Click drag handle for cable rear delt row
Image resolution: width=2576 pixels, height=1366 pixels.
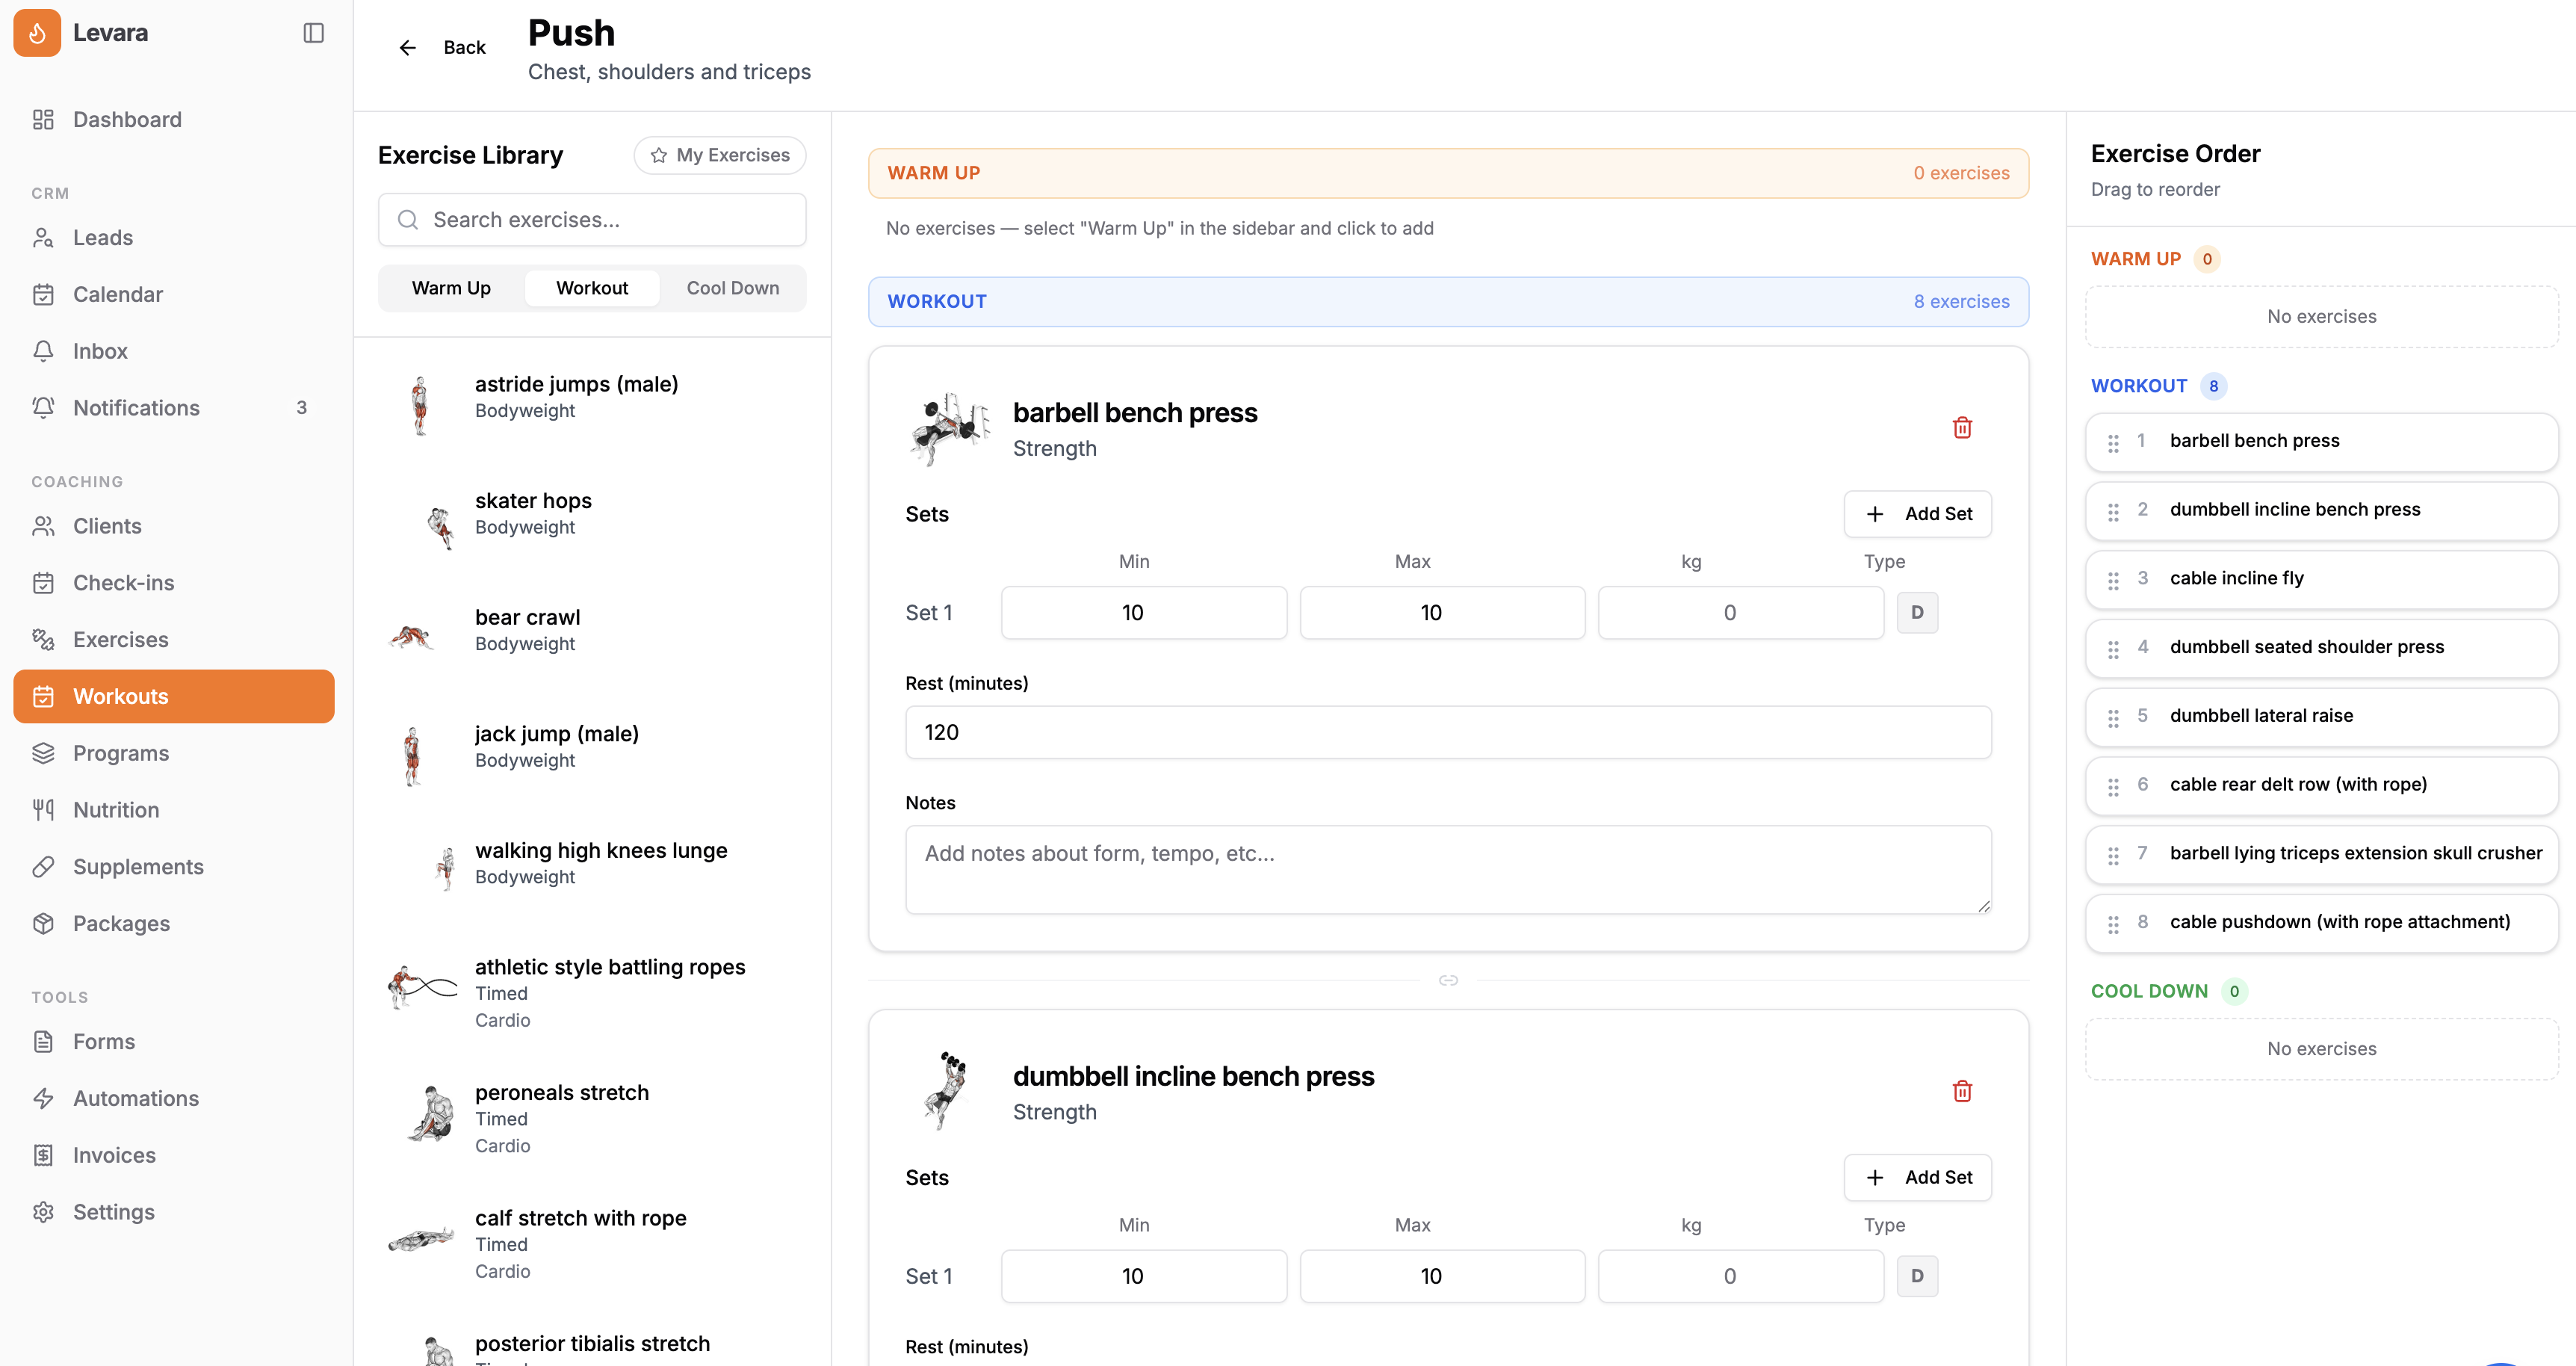coord(2113,787)
